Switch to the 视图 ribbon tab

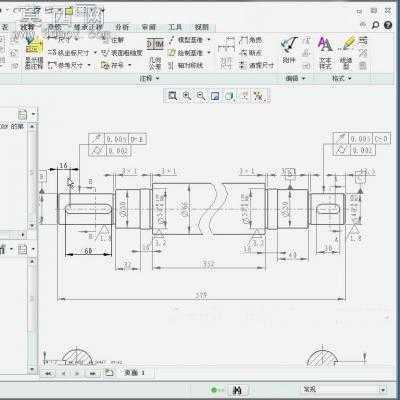click(x=202, y=27)
